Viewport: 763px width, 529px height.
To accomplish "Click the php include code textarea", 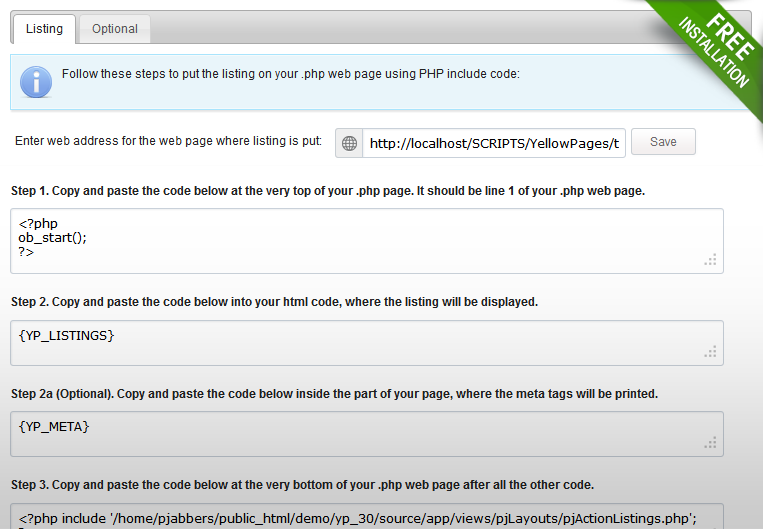I will pos(367,516).
